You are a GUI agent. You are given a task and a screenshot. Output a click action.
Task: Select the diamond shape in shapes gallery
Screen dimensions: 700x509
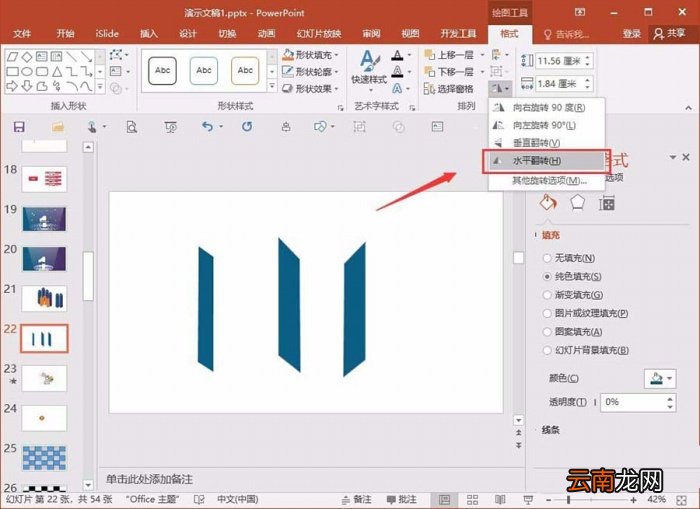tap(27, 57)
